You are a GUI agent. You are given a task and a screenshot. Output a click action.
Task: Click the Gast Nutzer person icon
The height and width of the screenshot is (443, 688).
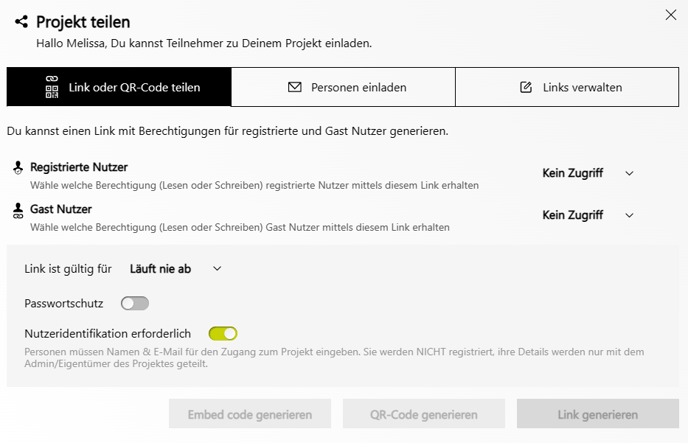pos(18,211)
